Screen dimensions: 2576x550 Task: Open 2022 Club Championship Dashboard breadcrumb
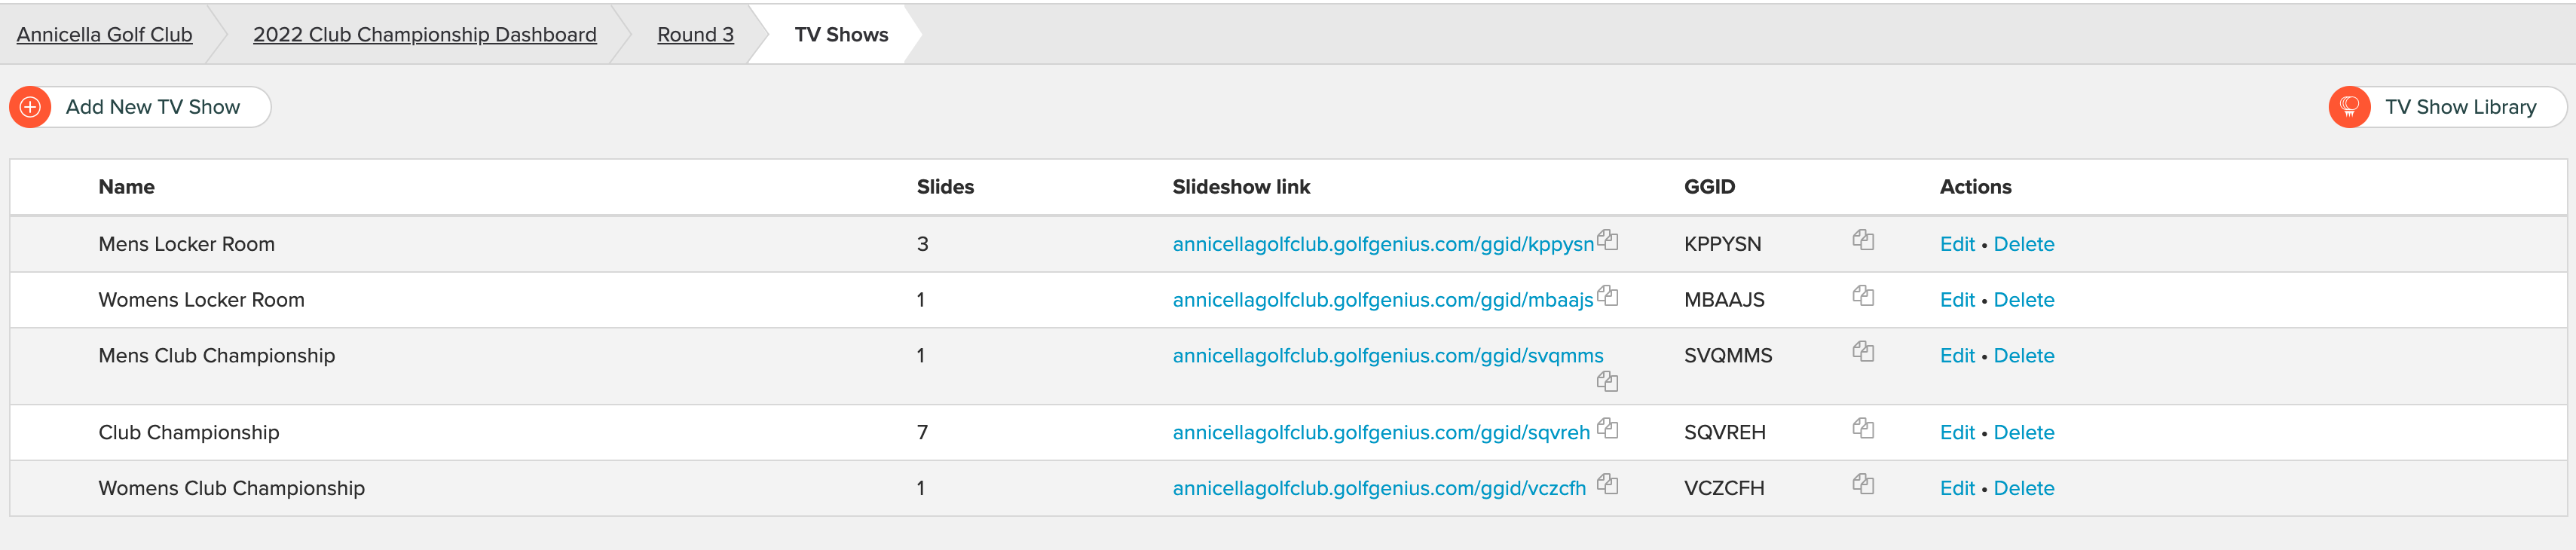point(424,35)
